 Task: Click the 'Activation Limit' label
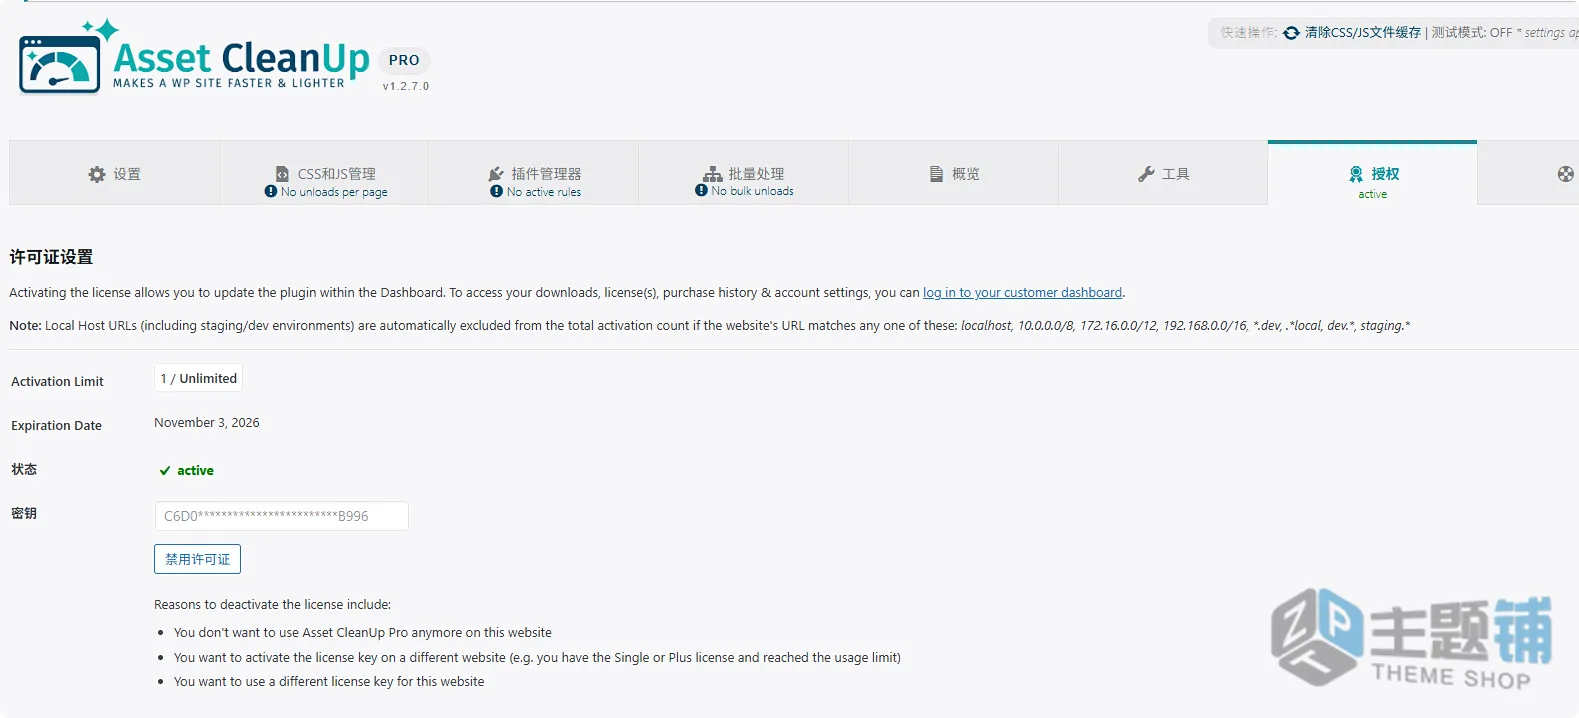(57, 382)
